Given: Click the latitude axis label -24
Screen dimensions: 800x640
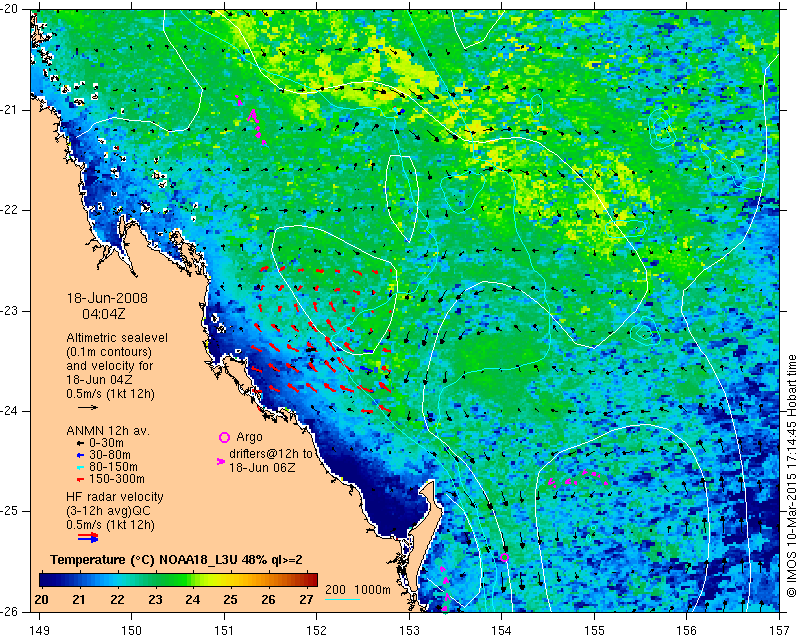Looking at the screenshot, I should click(10, 411).
